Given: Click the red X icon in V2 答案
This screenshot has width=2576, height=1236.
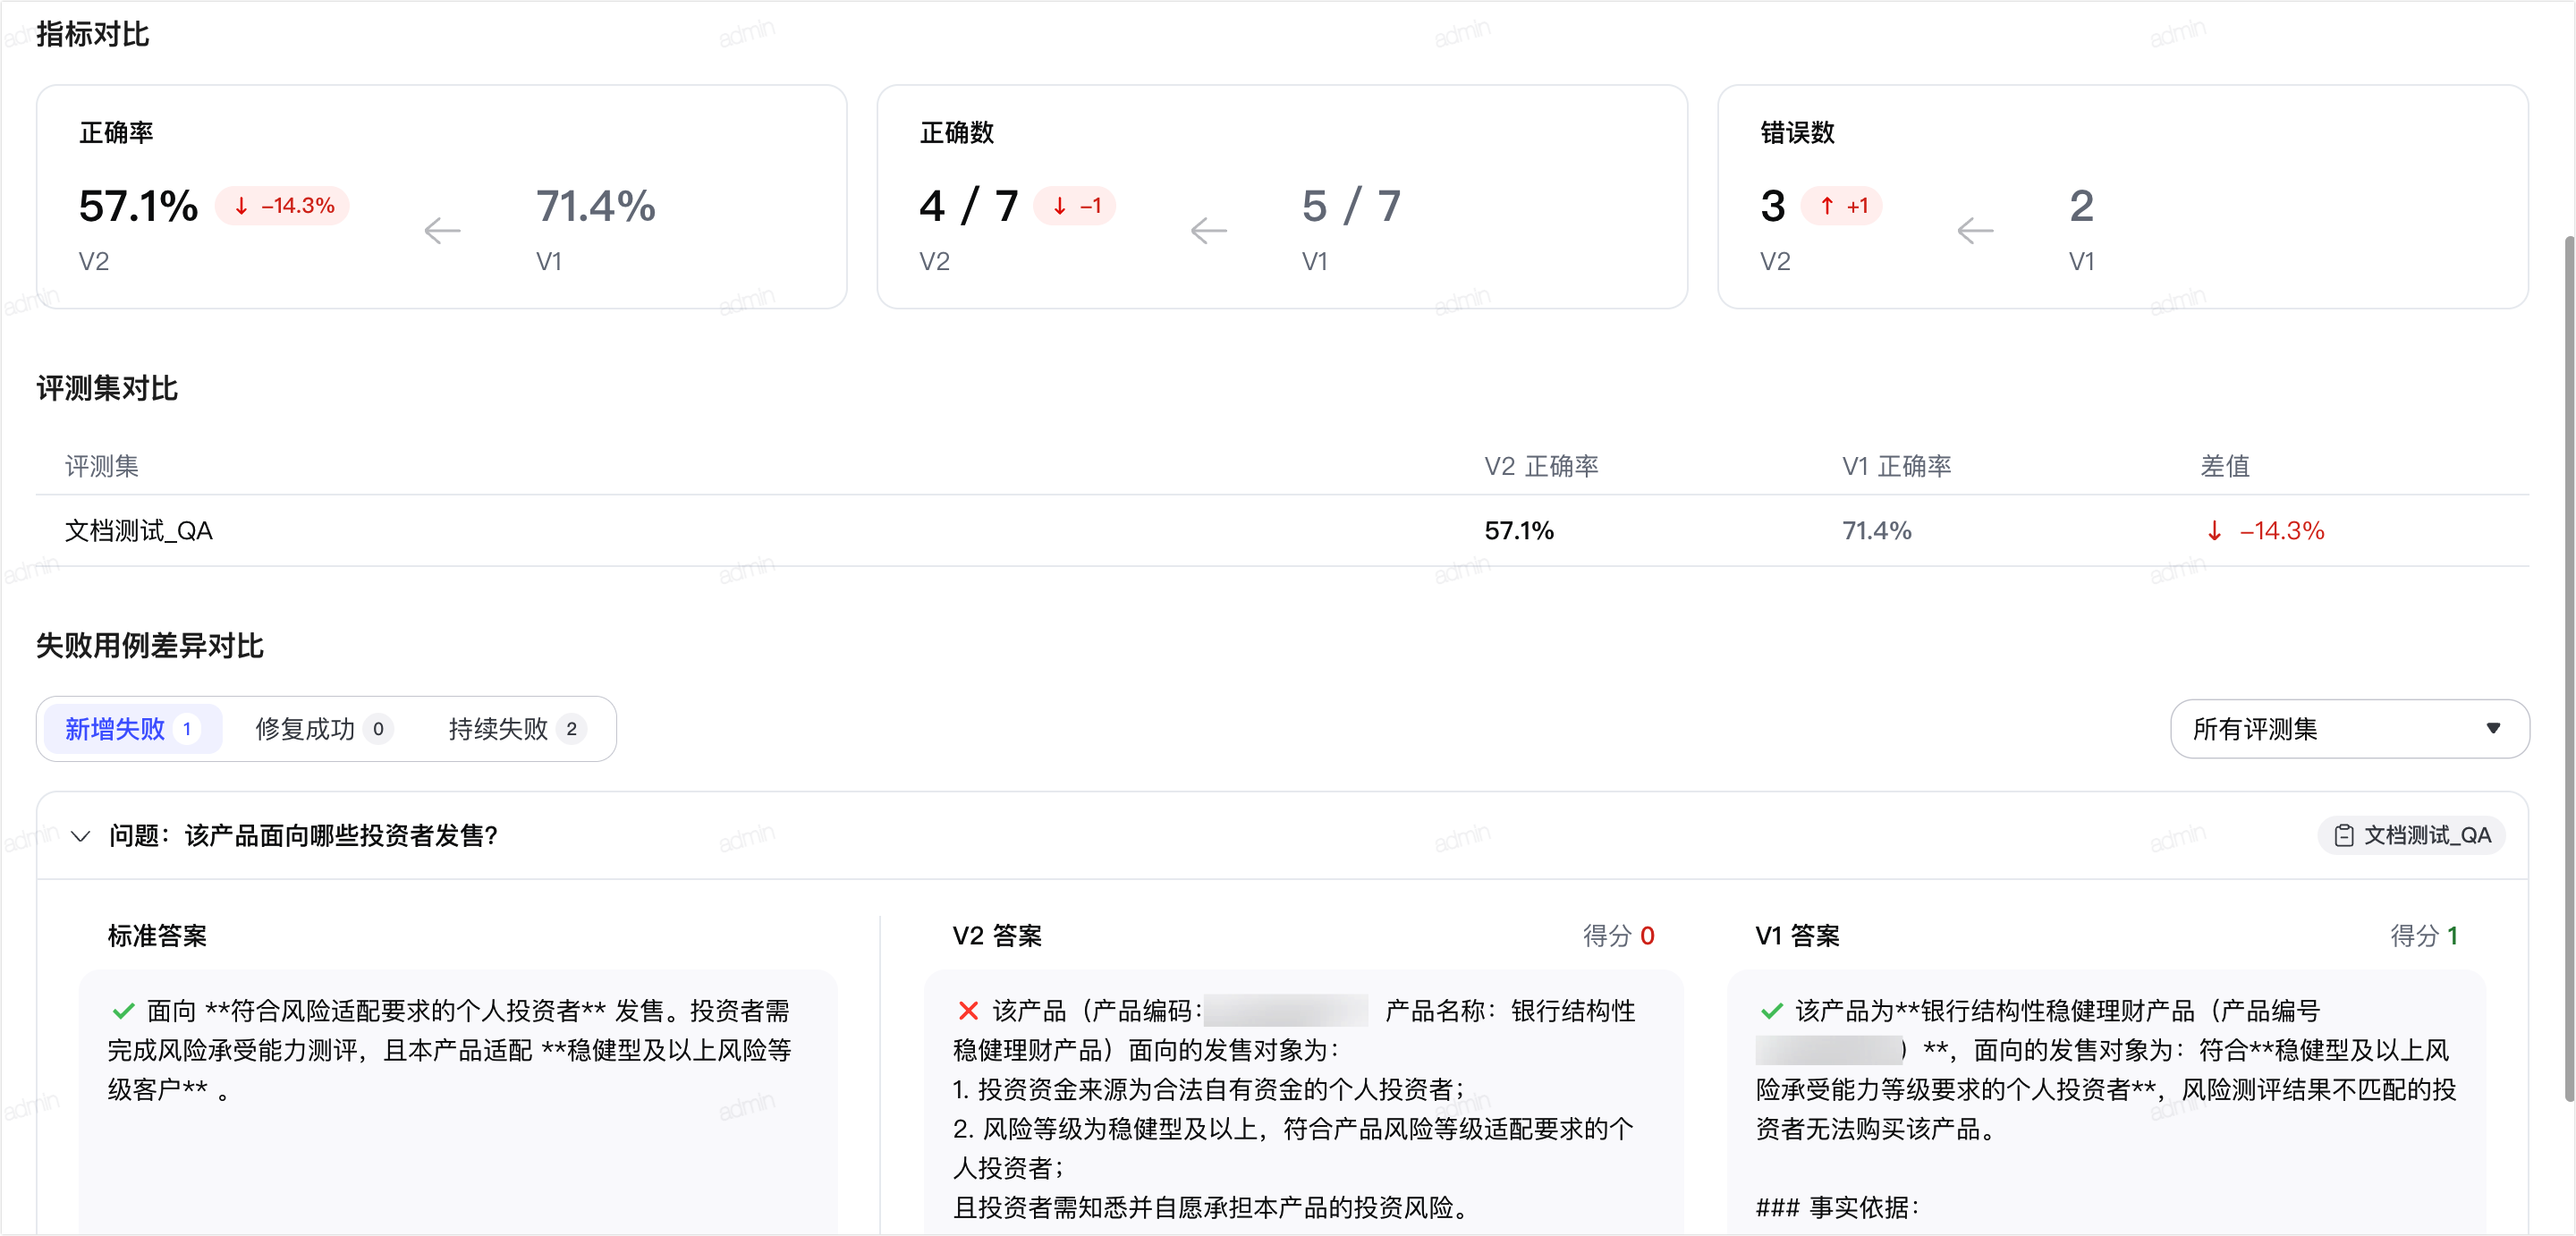Looking at the screenshot, I should pyautogui.click(x=968, y=1011).
